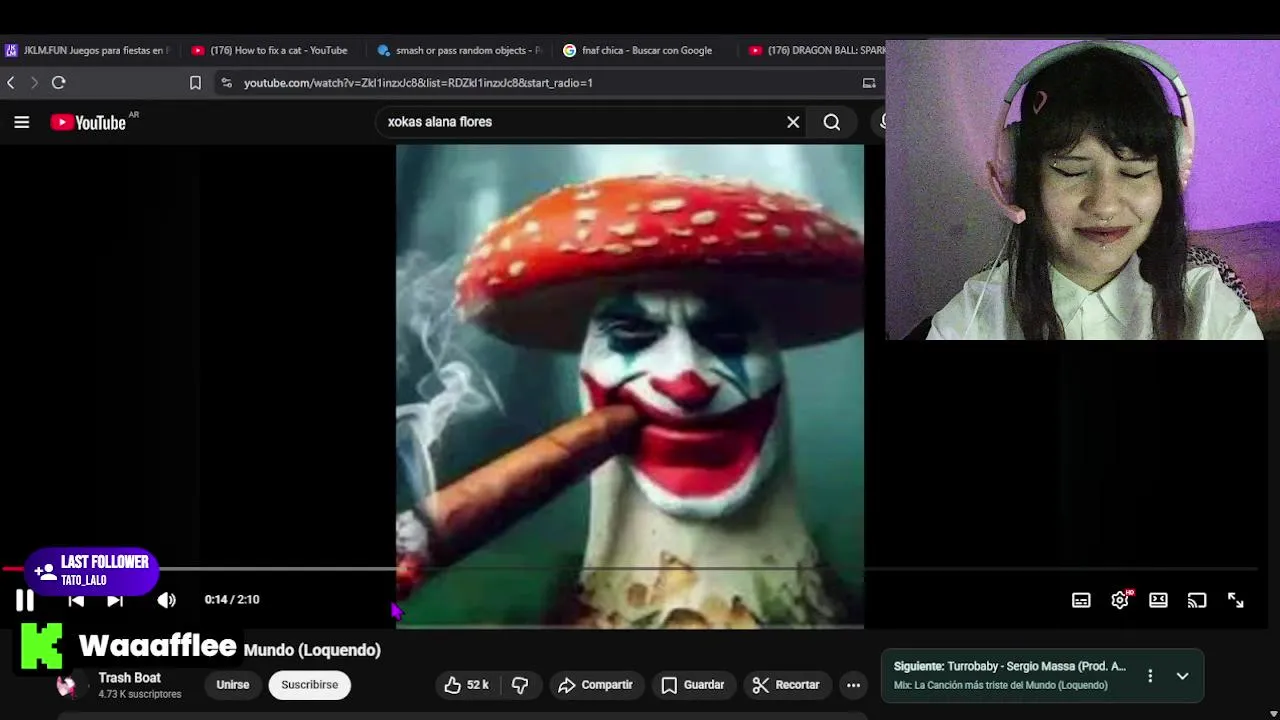Toggle subtitles in the player
This screenshot has width=1280, height=720.
pyautogui.click(x=1081, y=600)
